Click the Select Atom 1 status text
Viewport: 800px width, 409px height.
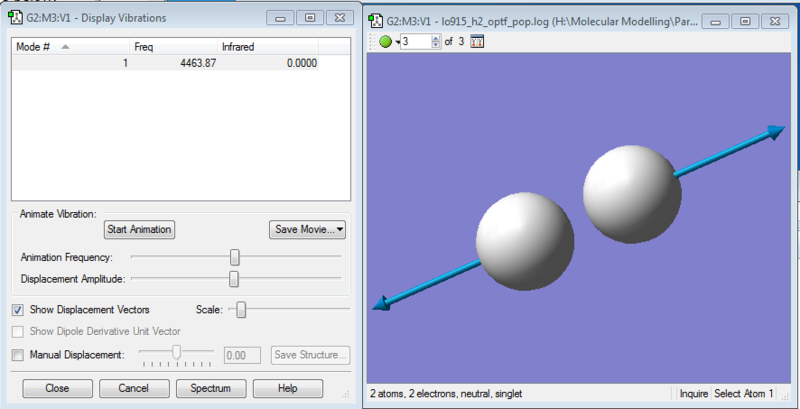pos(744,394)
